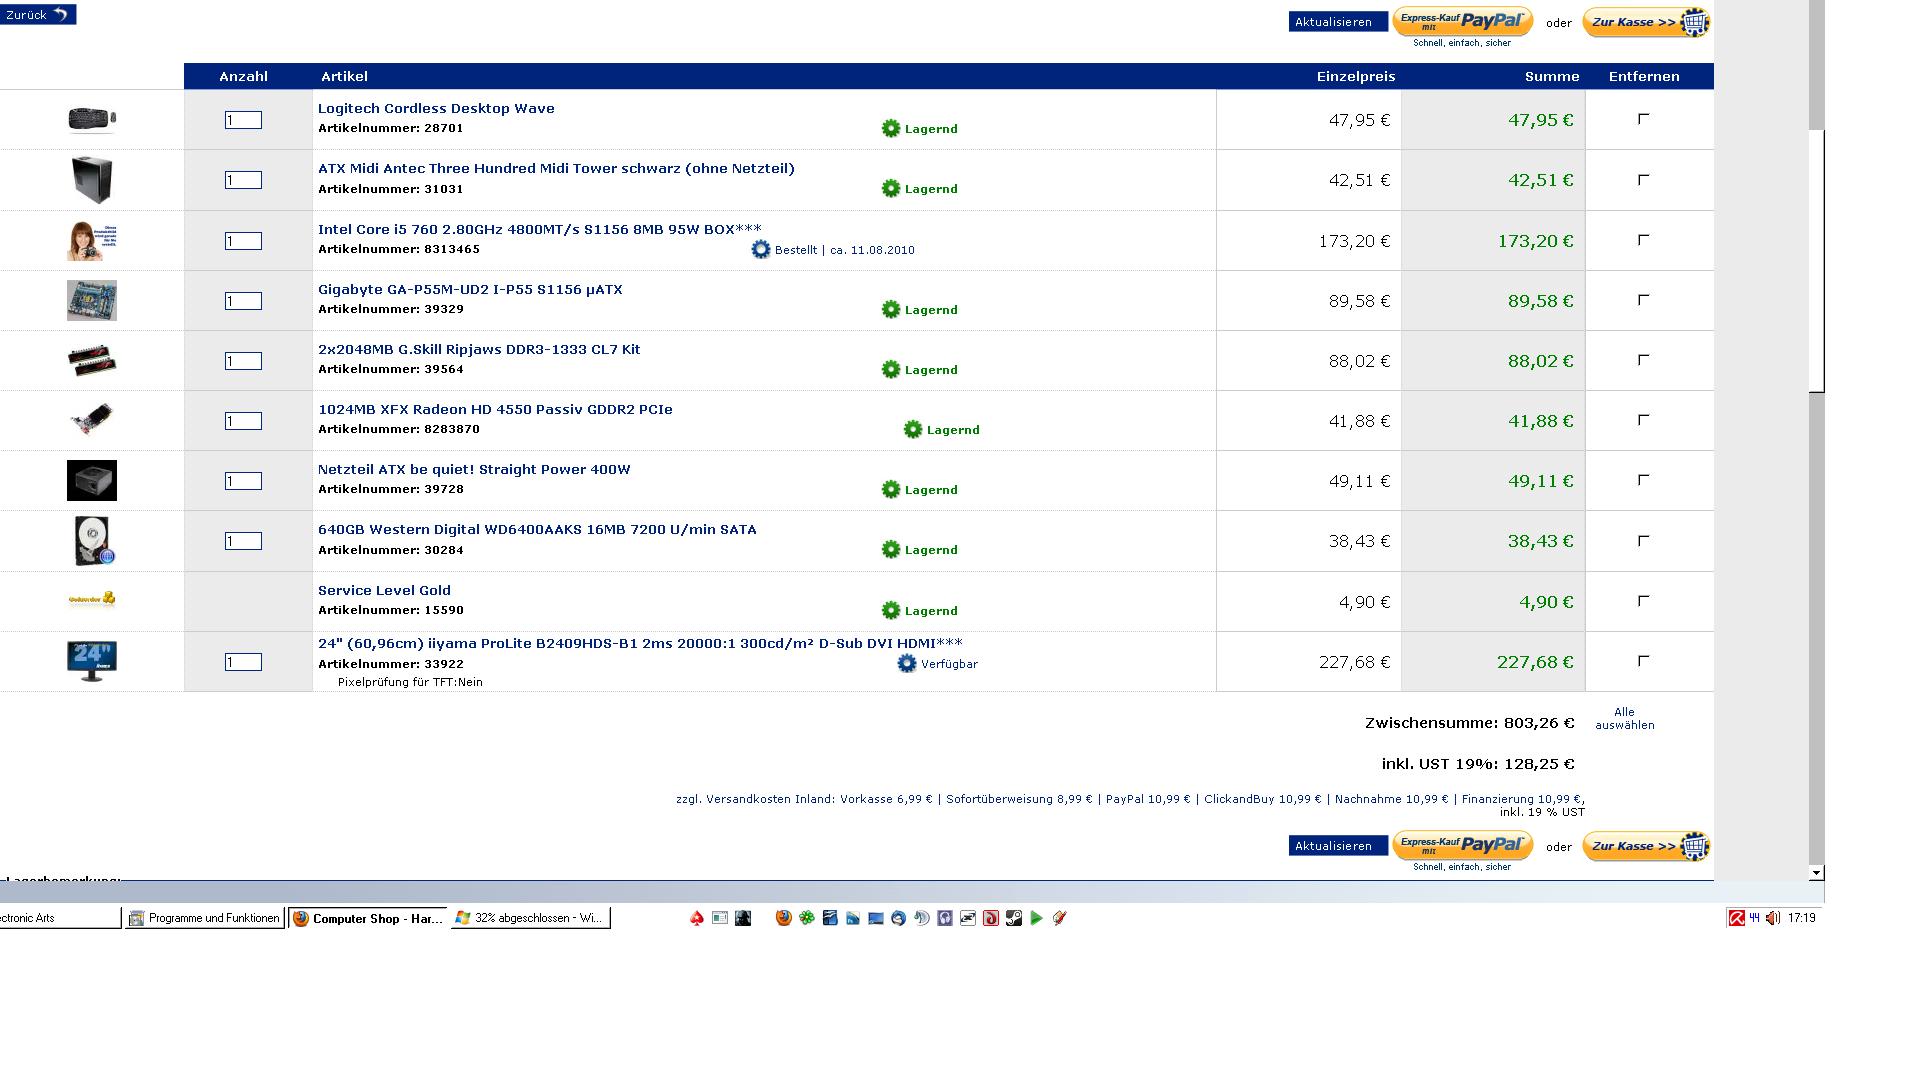This screenshot has width=1920, height=1080.
Task: Open the Intel Core i5 760 product link
Action: pos(540,229)
